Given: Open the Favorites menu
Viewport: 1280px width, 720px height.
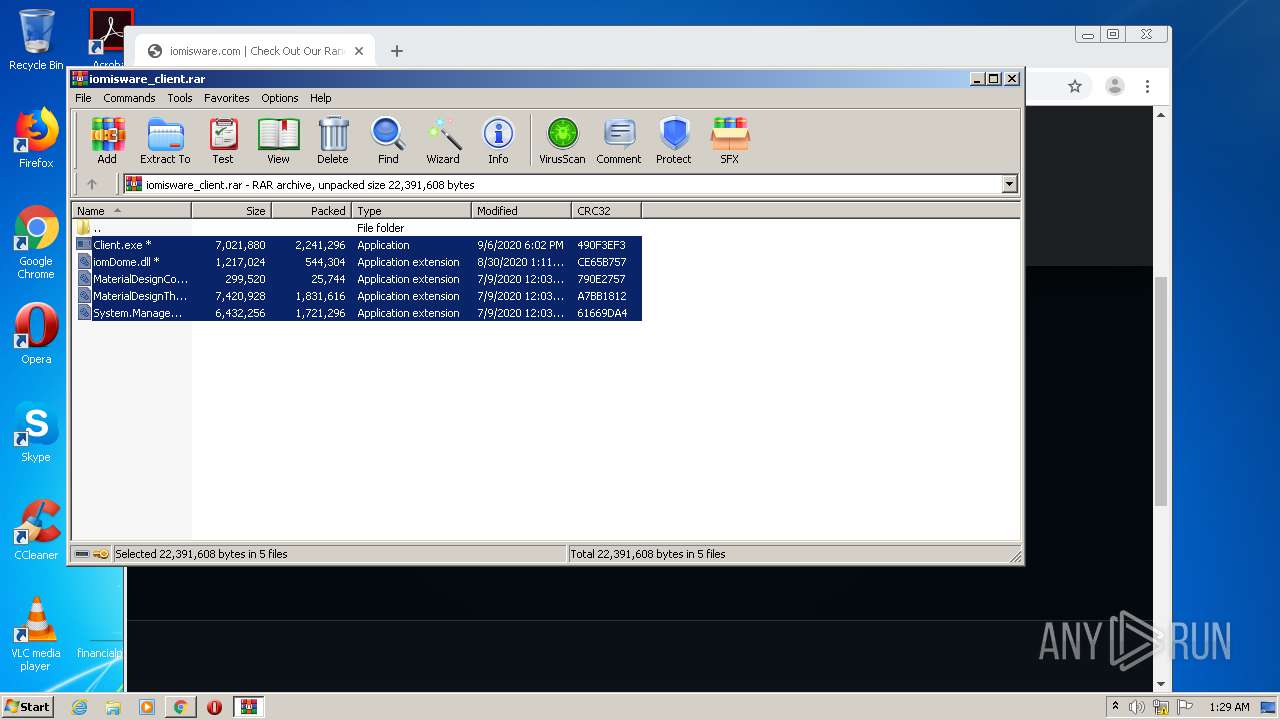Looking at the screenshot, I should click(227, 98).
